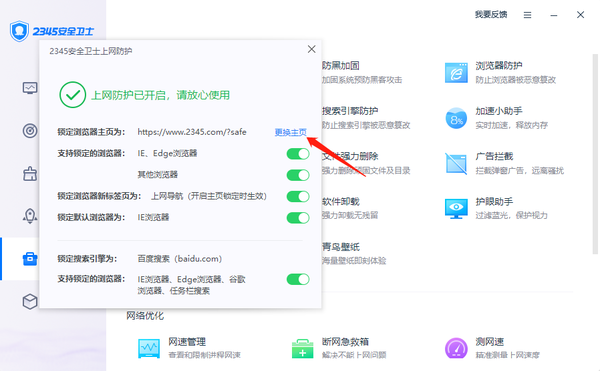The height and width of the screenshot is (371, 600).
Task: Click 测网速 title text
Action: (489, 342)
